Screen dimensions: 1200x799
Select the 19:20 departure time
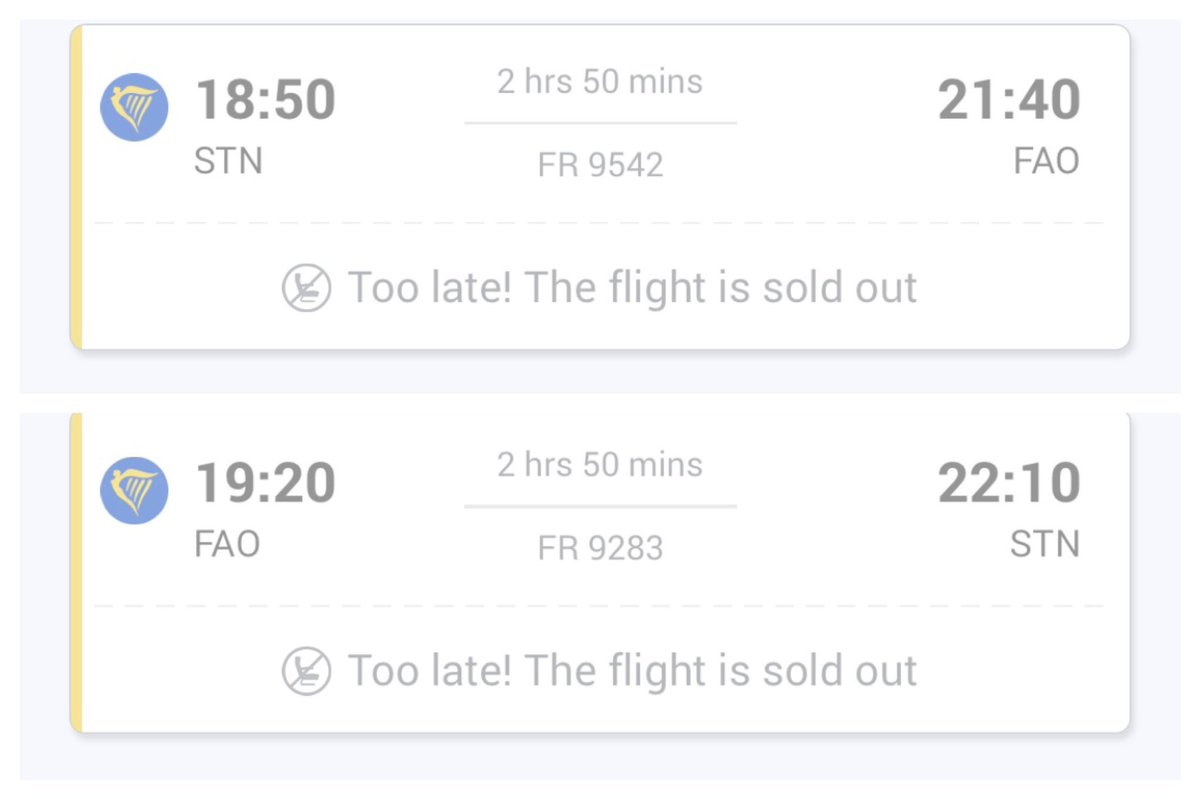tap(265, 483)
